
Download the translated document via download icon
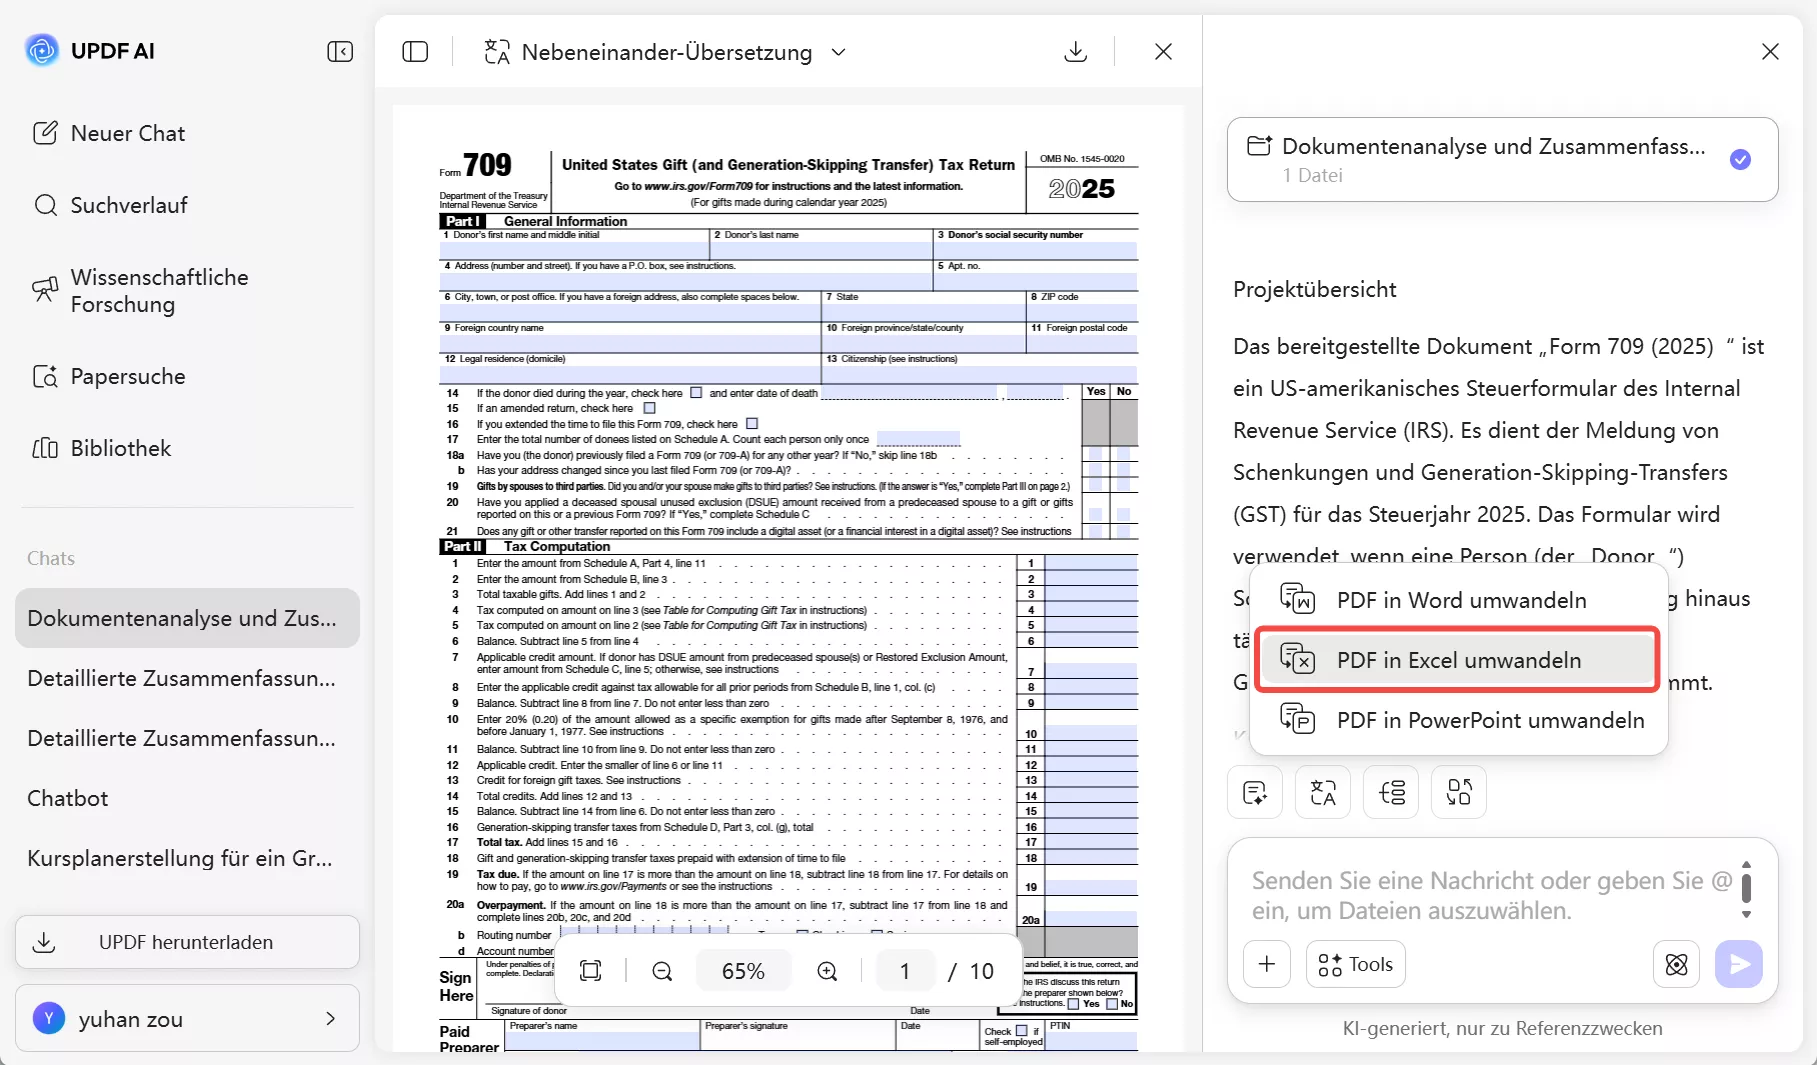pos(1076,51)
